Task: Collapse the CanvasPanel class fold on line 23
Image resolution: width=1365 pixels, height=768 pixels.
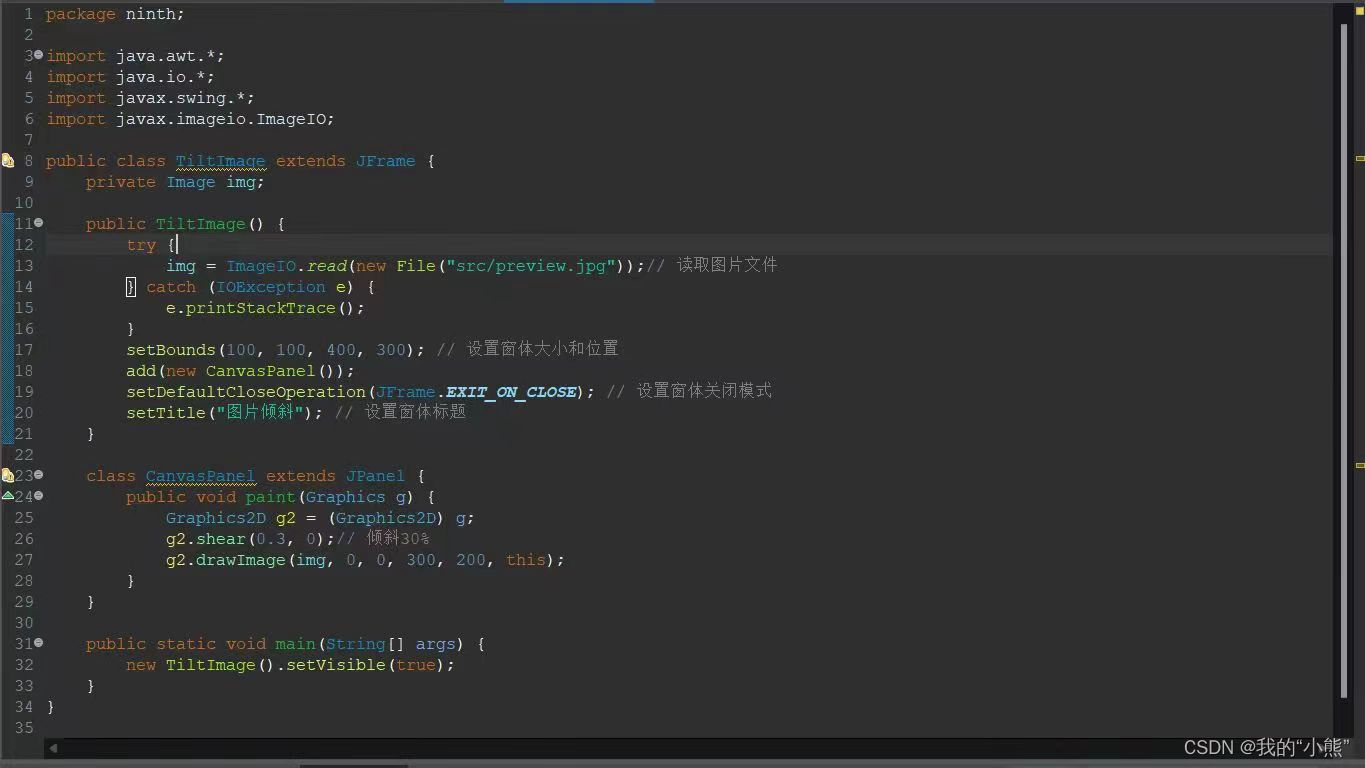Action: [x=39, y=474]
